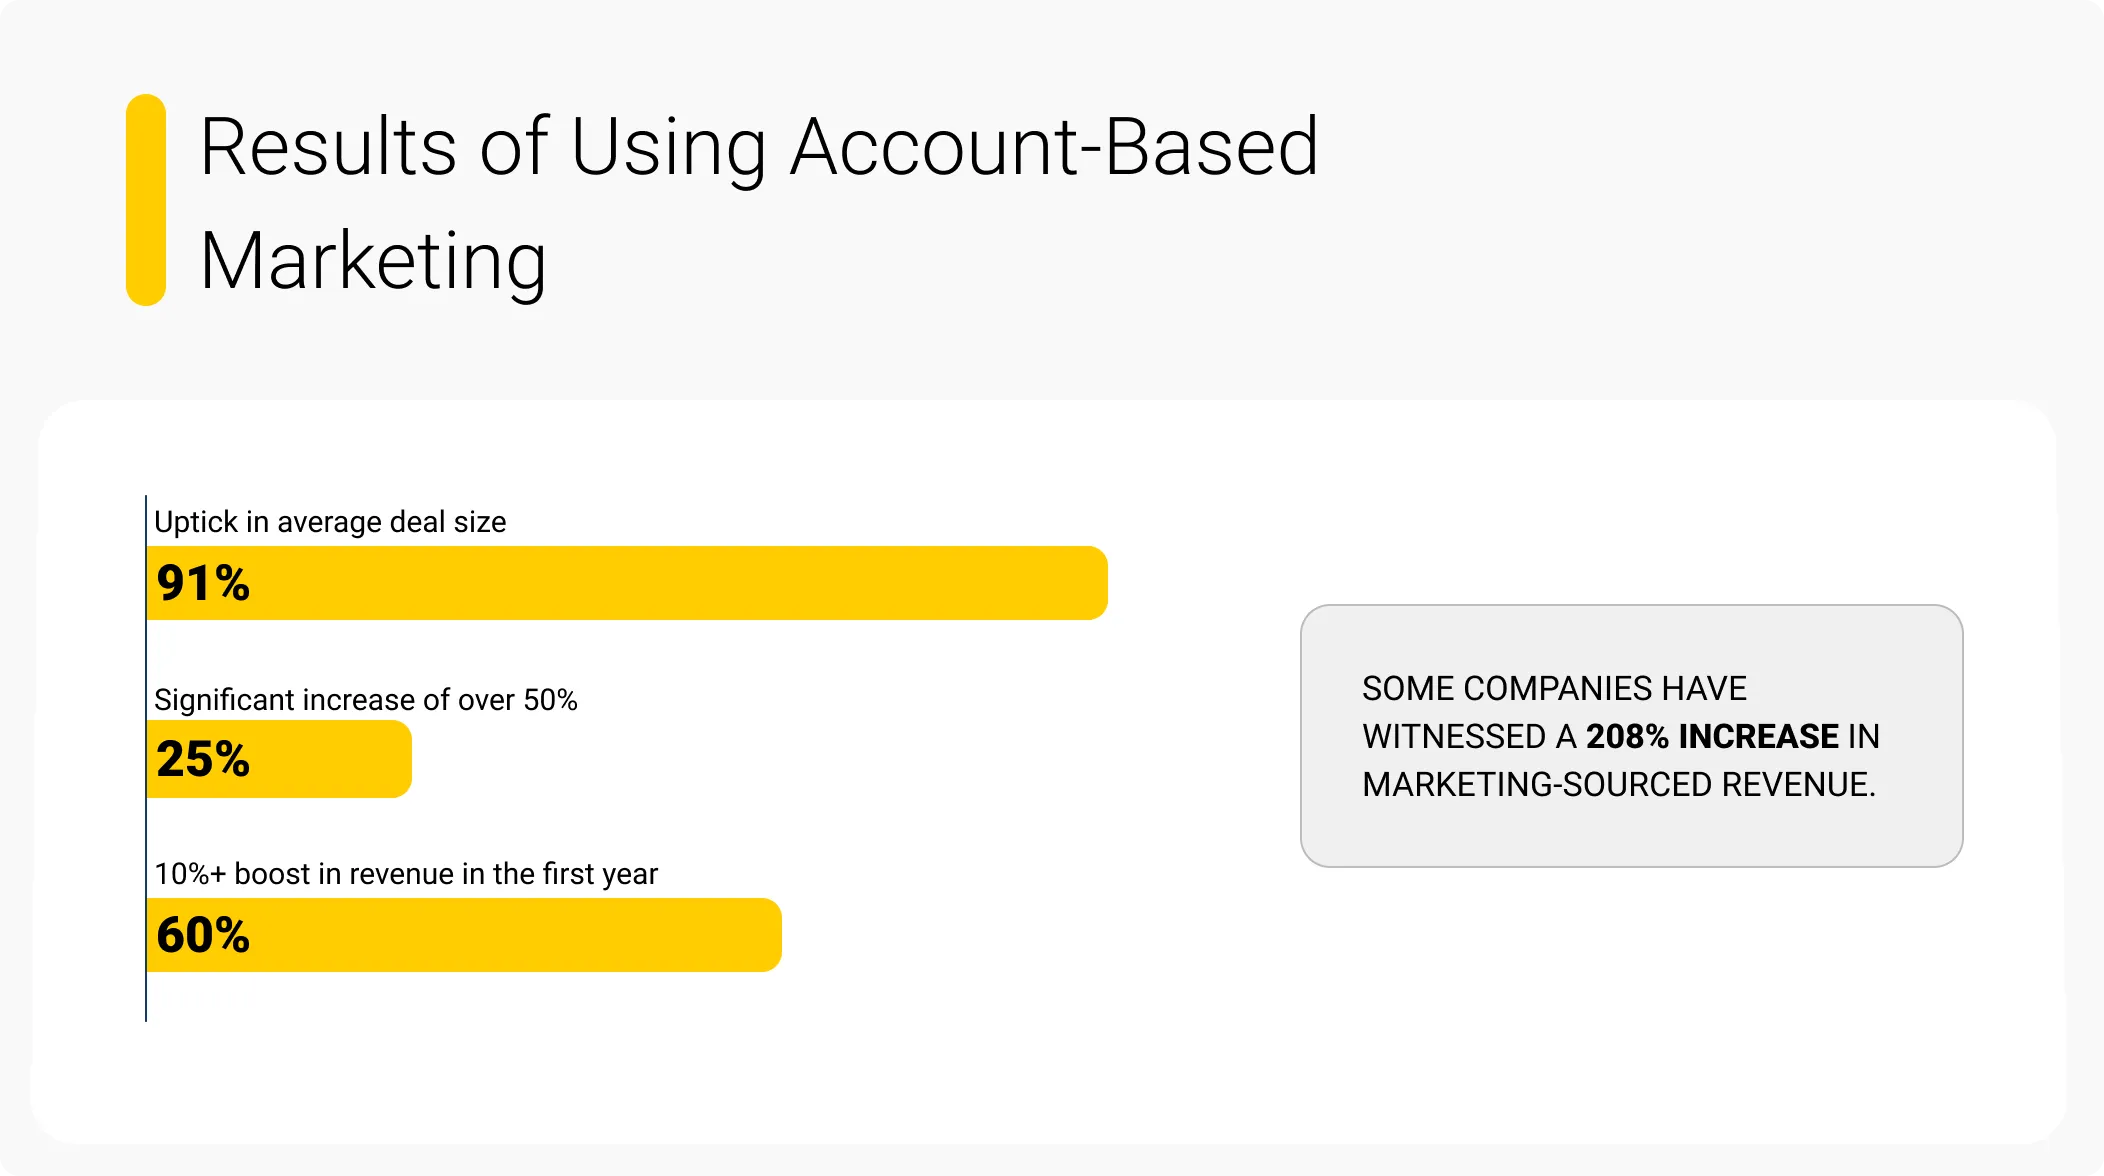Click the '208% INCREASE' bold text
The height and width of the screenshot is (1176, 2104).
pos(1712,737)
